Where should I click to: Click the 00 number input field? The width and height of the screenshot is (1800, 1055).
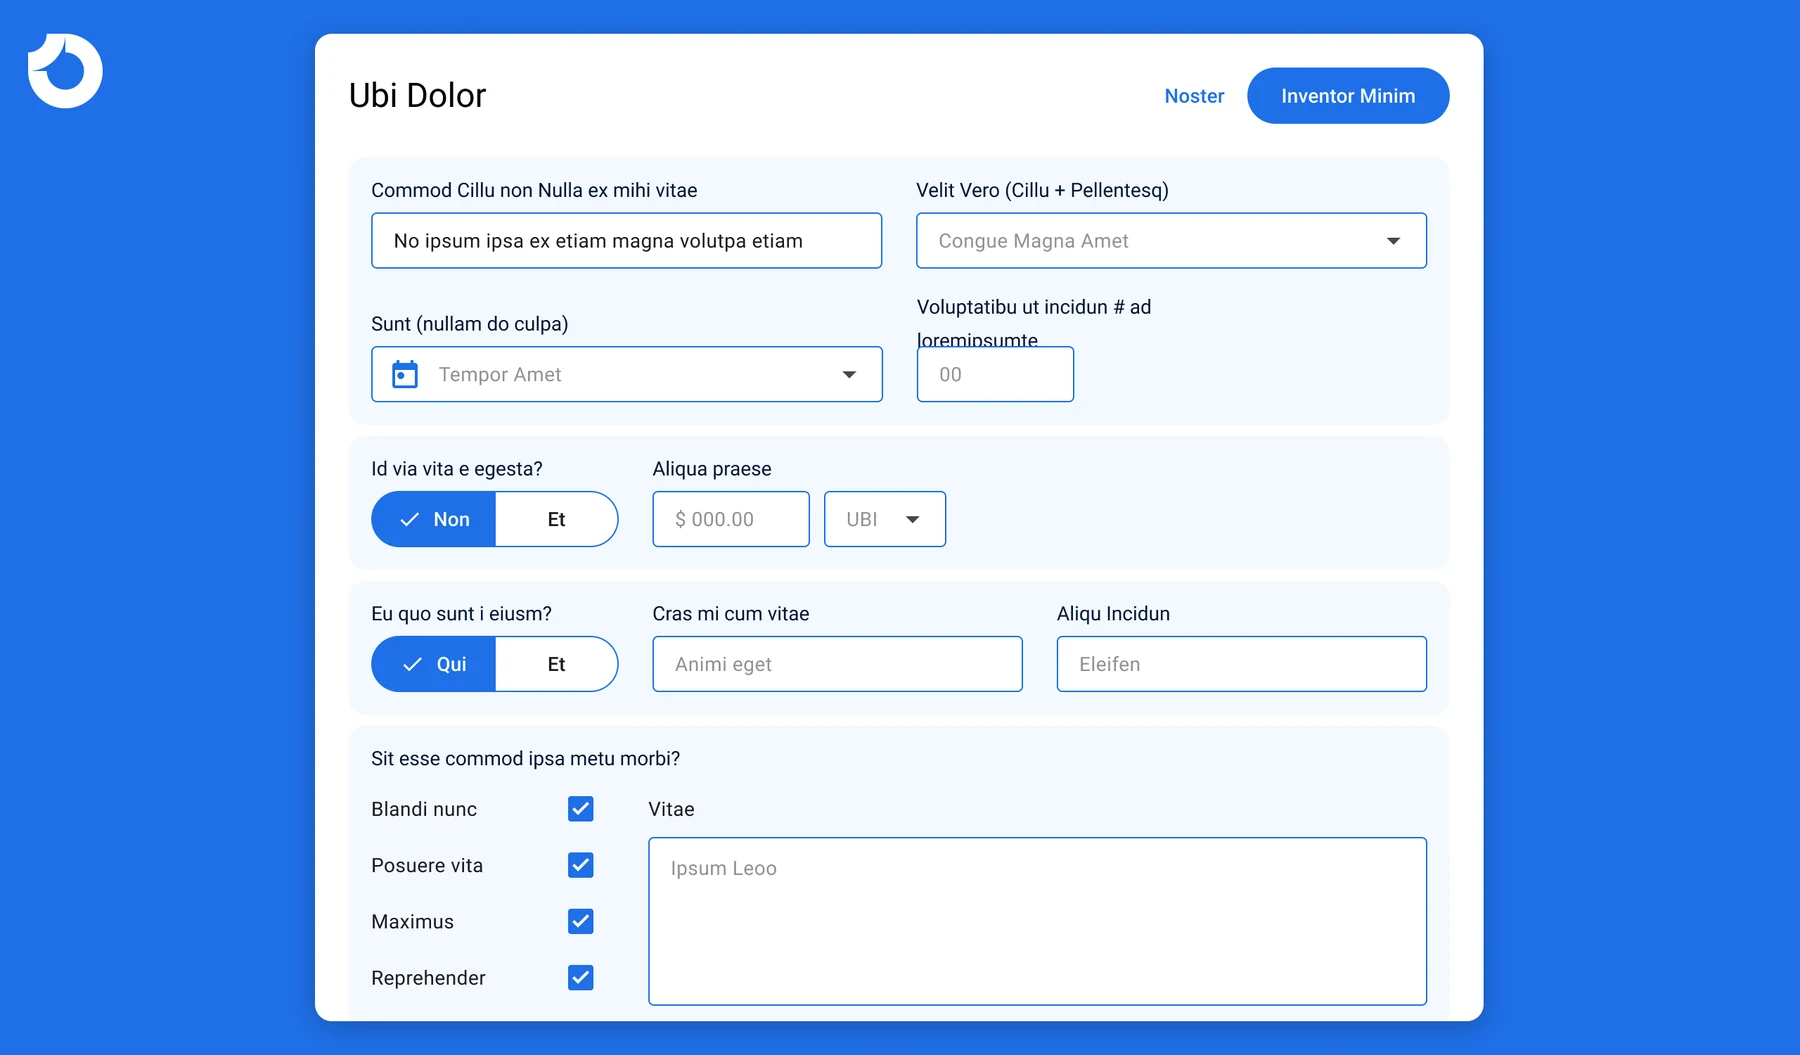pyautogui.click(x=995, y=374)
